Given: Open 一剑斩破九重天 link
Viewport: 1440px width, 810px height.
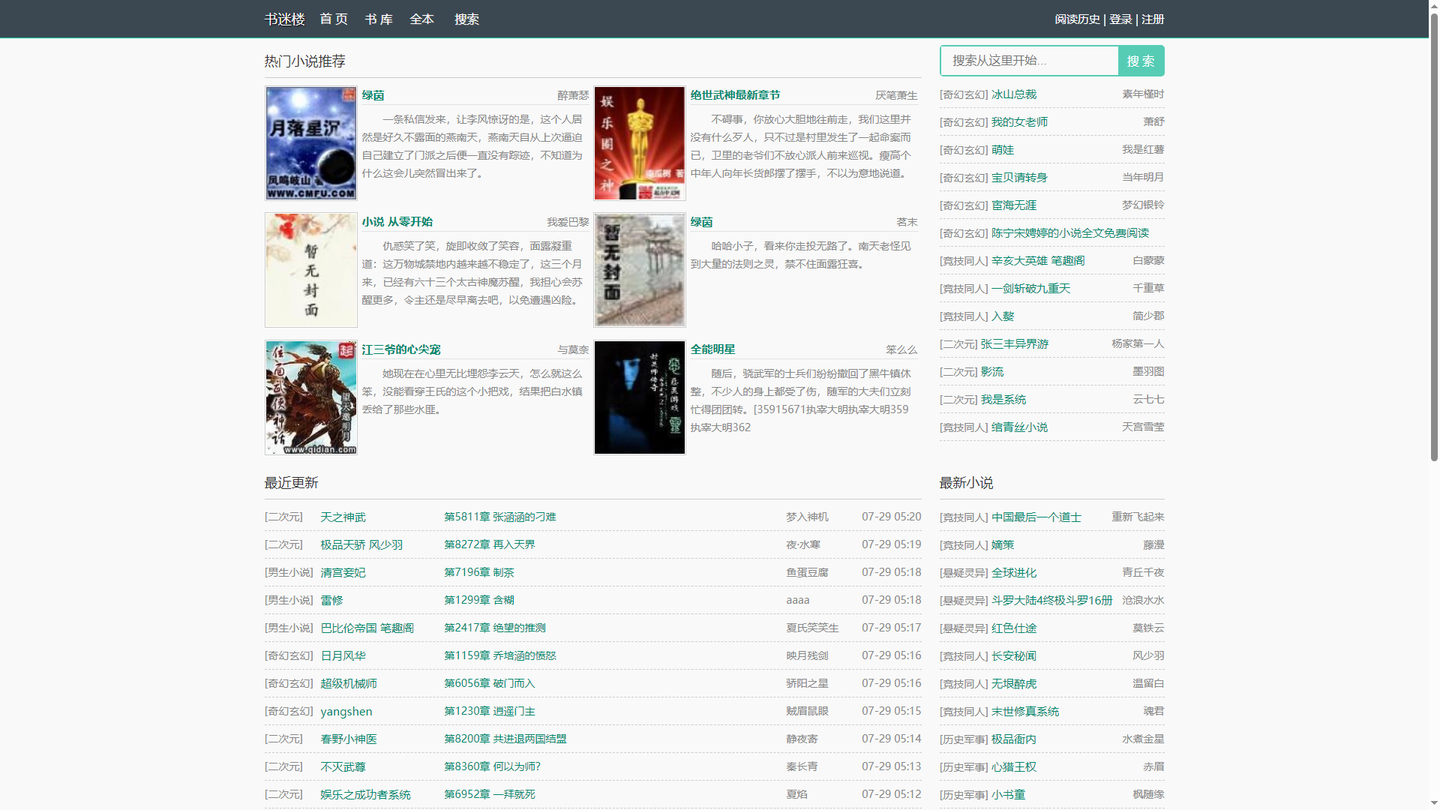Looking at the screenshot, I should [1031, 288].
